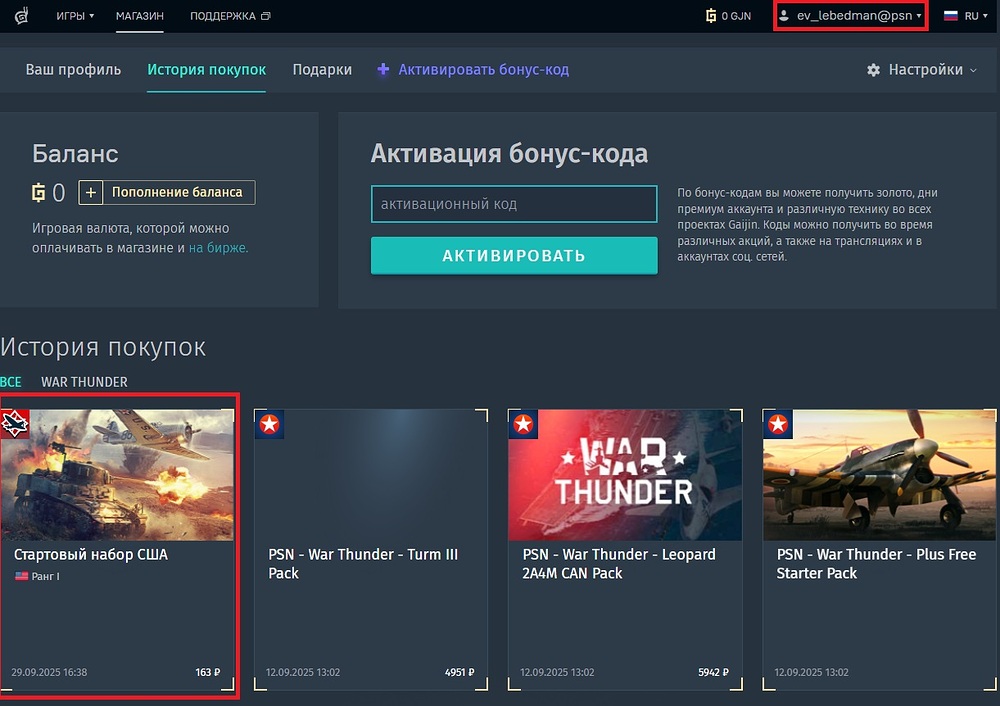Click the star badge on Plus Free Starter Pack
1000x706 pixels.
(778, 424)
